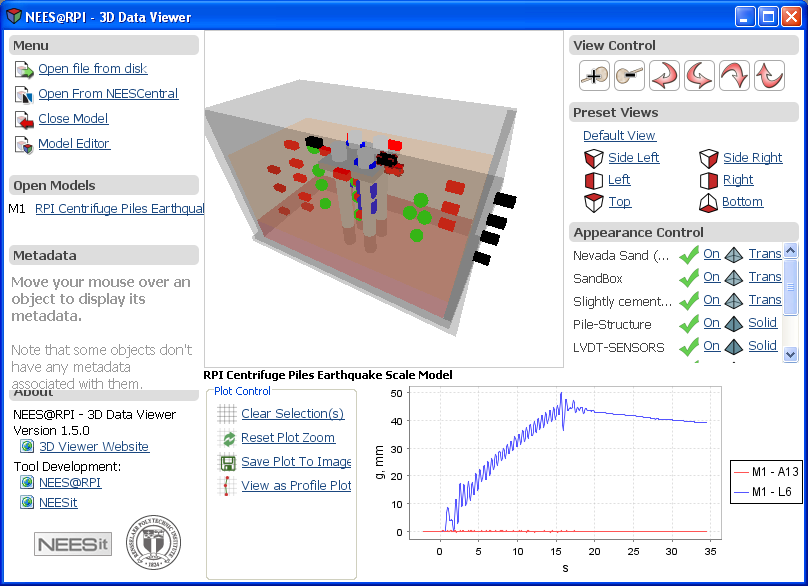Toggle Slightly cemented layer On link

click(x=712, y=299)
